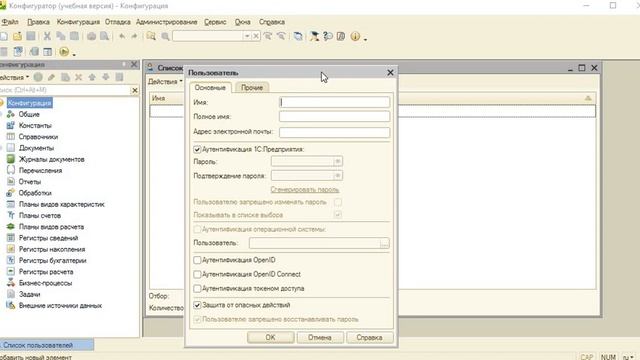The image size is (640, 360).
Task: Switch to the Основные tab
Action: point(210,88)
